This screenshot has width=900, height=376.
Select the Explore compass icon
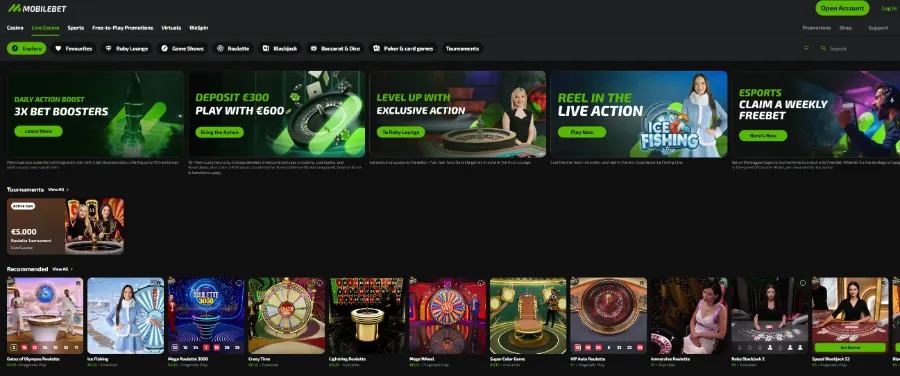tap(15, 49)
